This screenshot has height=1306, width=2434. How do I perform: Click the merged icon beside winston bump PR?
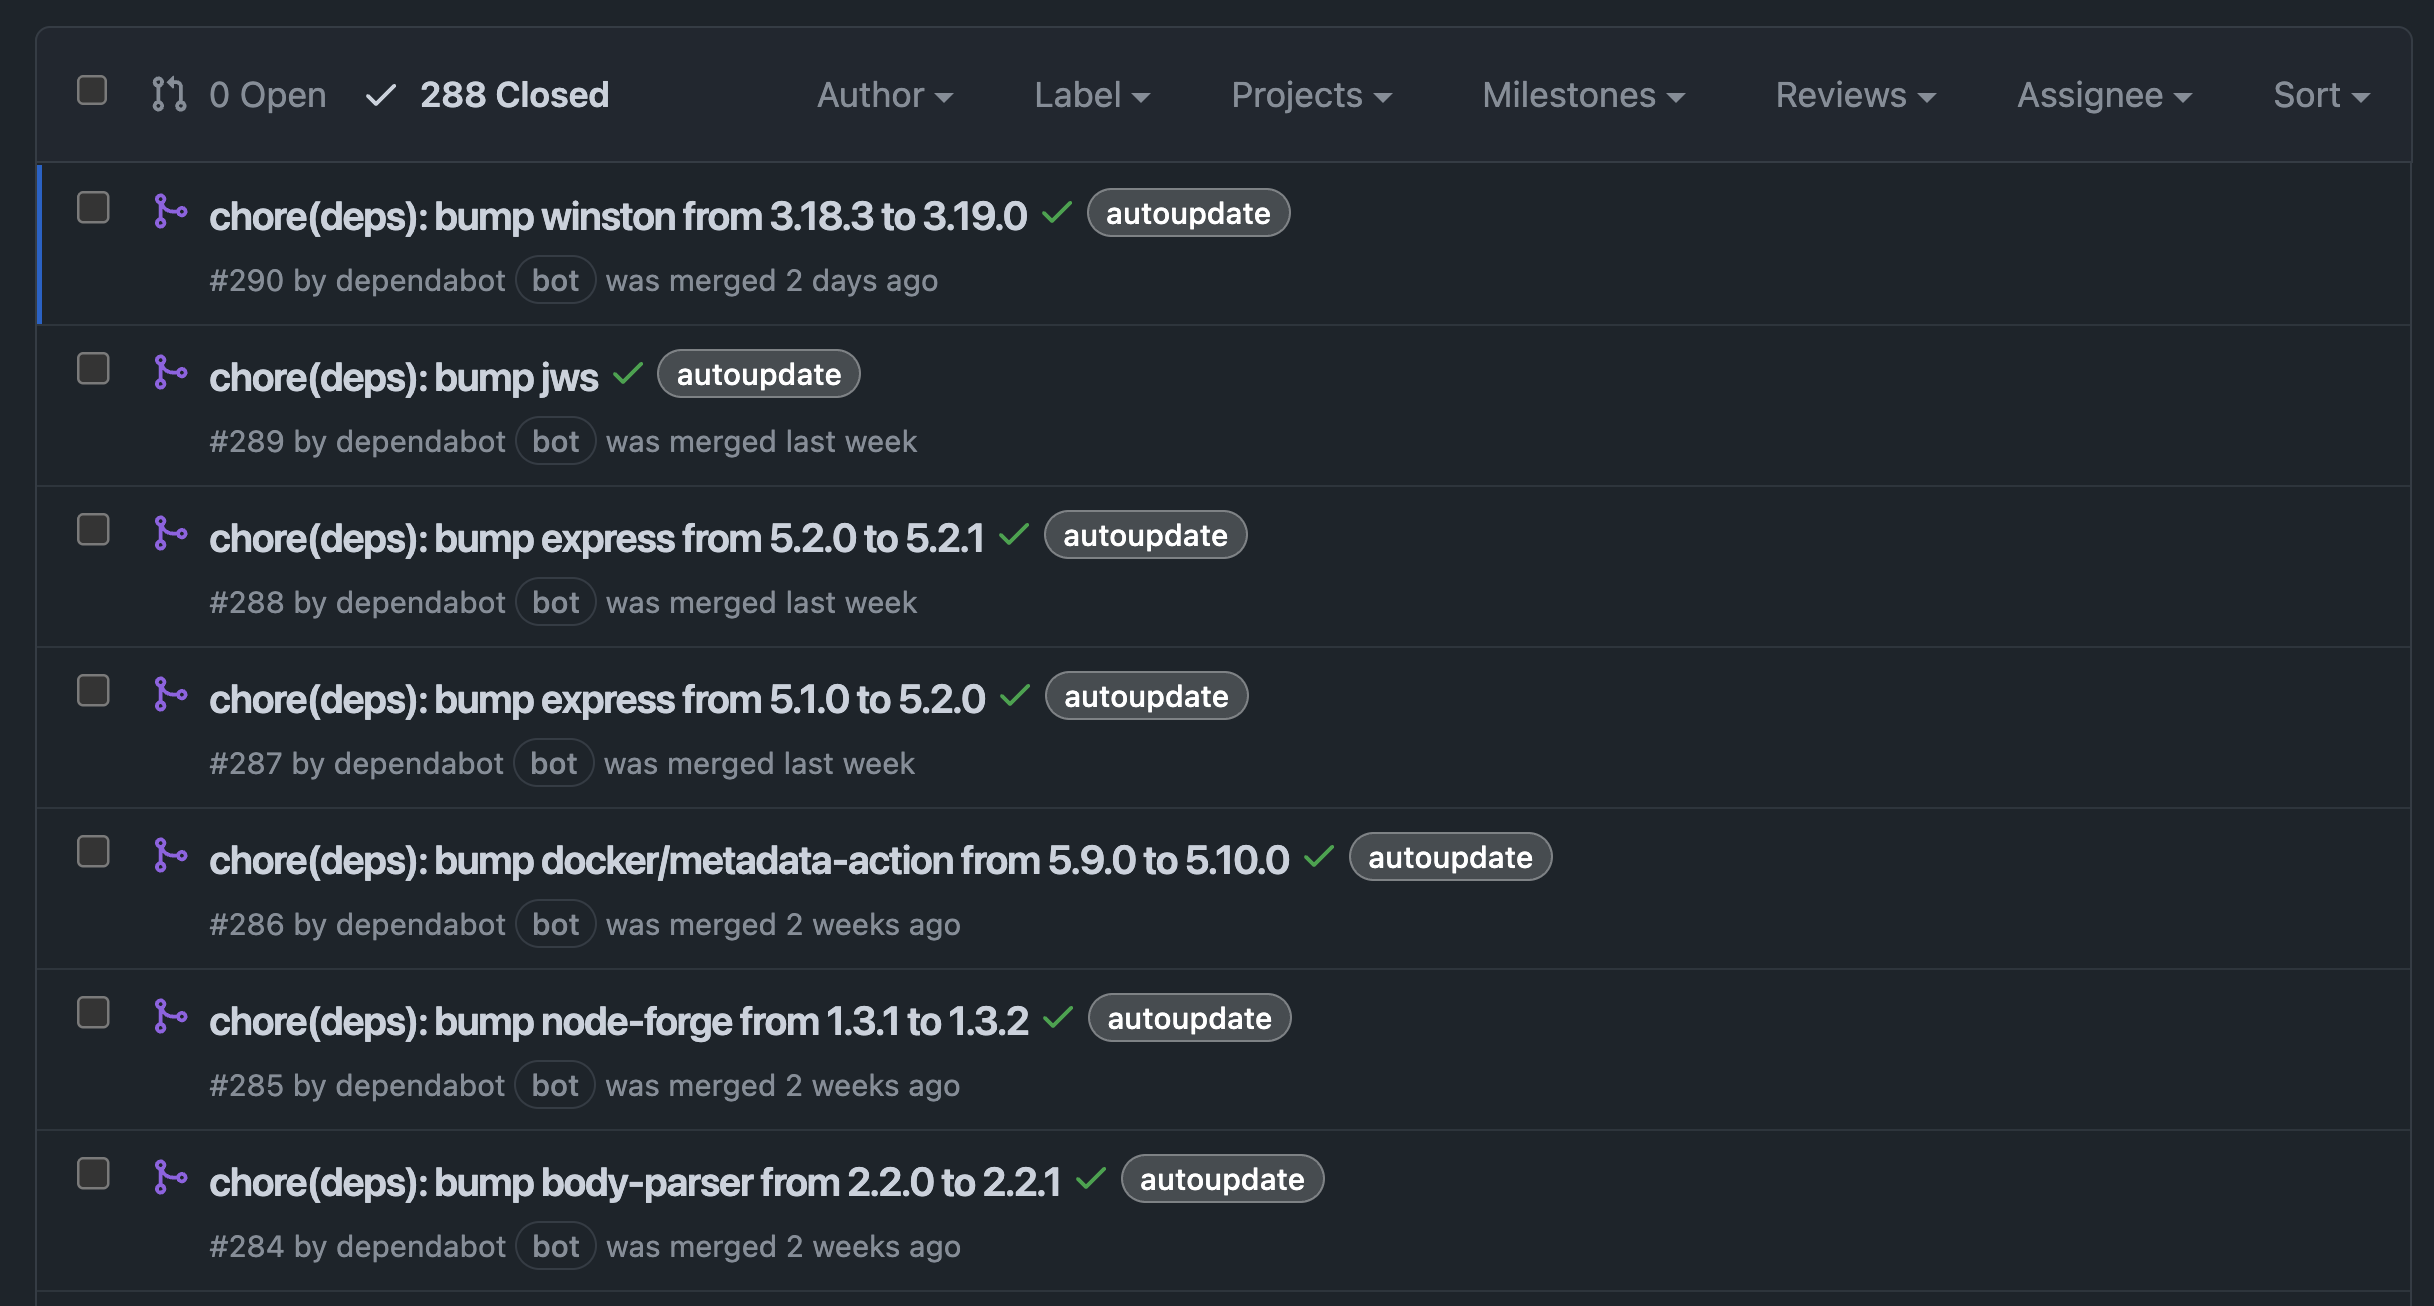[170, 212]
